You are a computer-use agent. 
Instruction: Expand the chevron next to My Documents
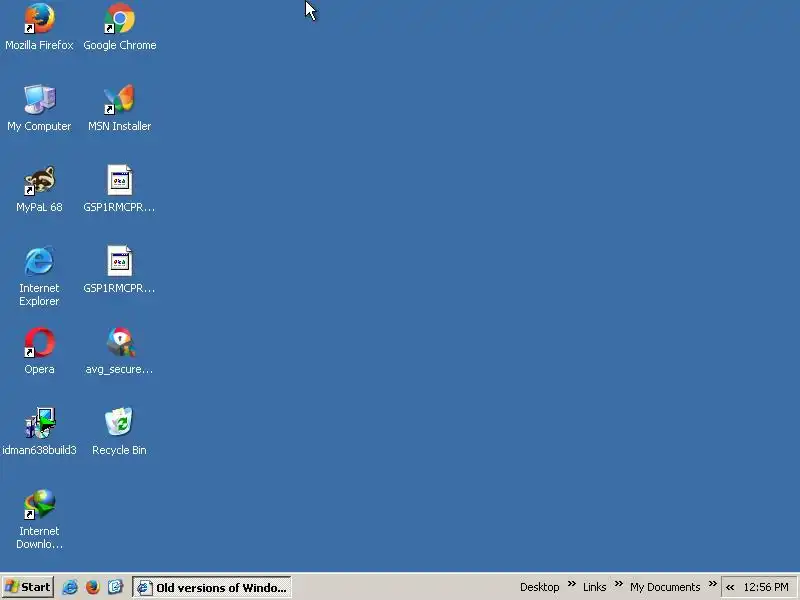point(713,584)
